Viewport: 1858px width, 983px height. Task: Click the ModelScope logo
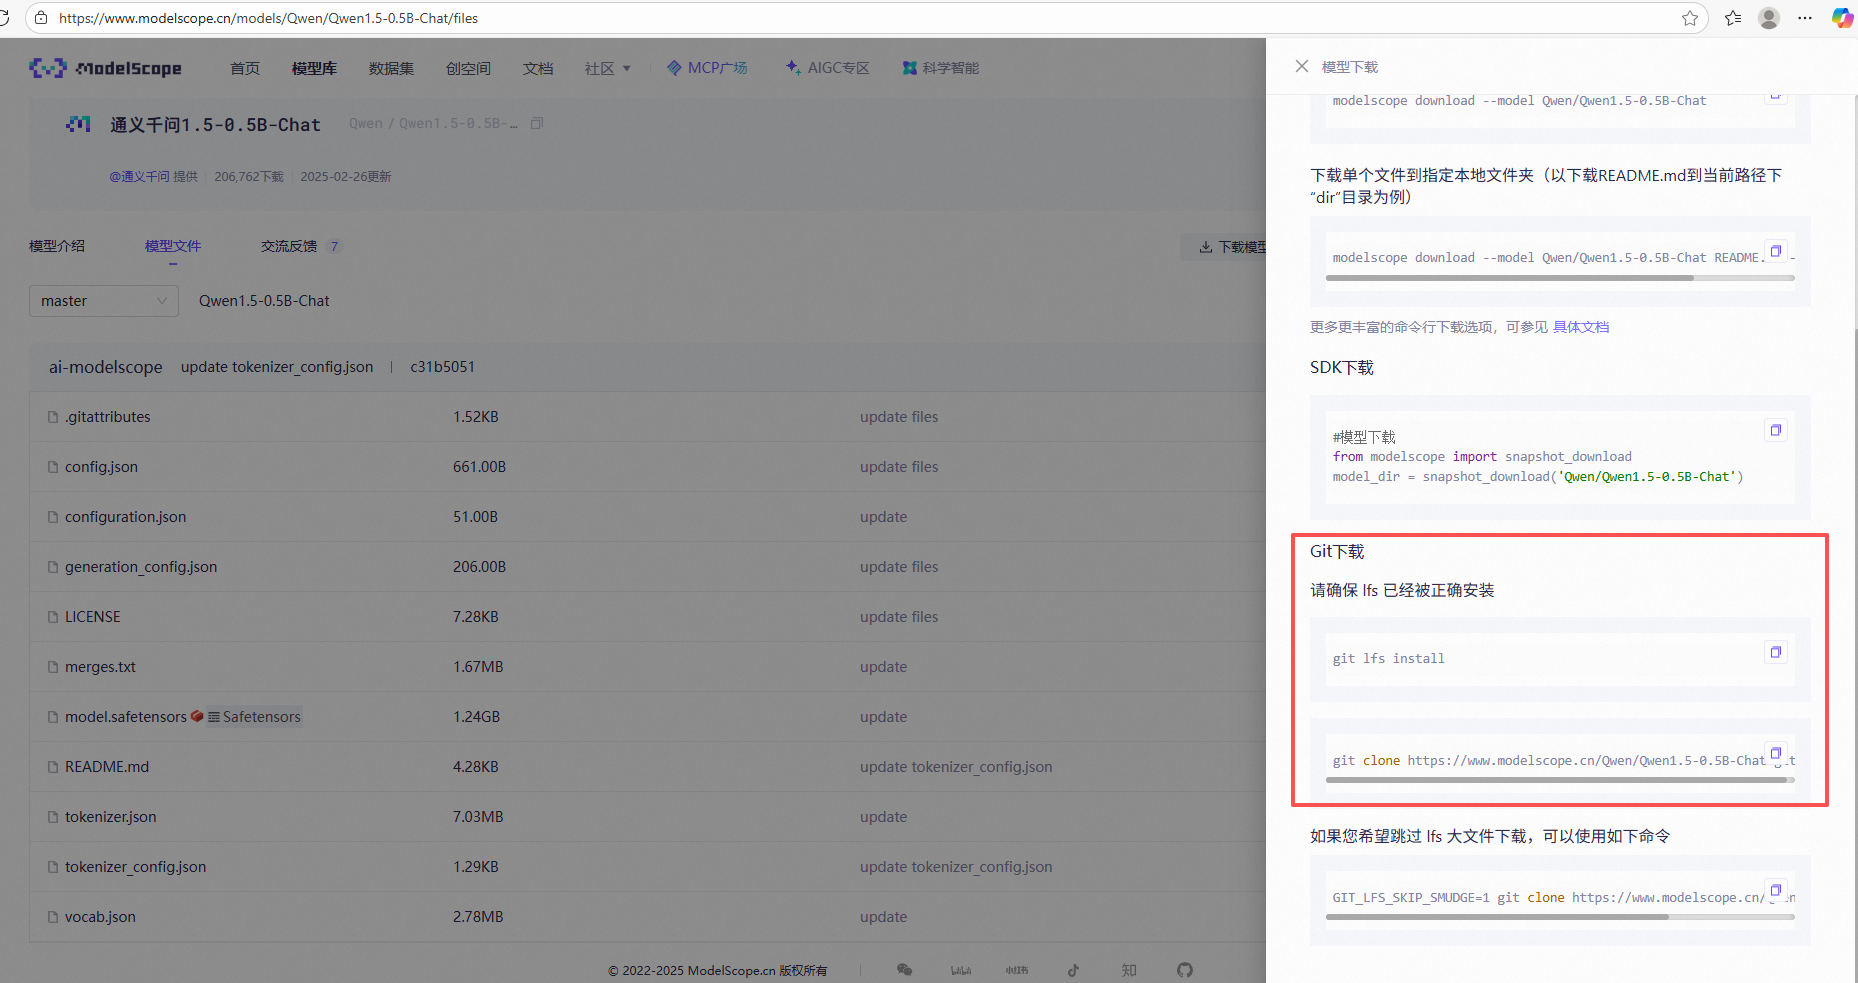(105, 68)
